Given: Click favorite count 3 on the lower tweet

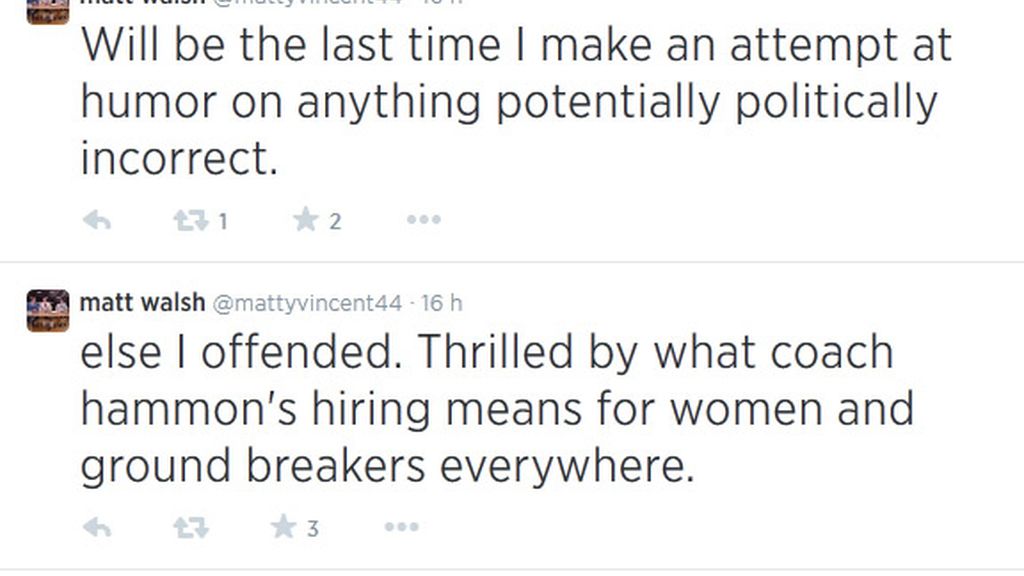Looking at the screenshot, I should tap(313, 528).
